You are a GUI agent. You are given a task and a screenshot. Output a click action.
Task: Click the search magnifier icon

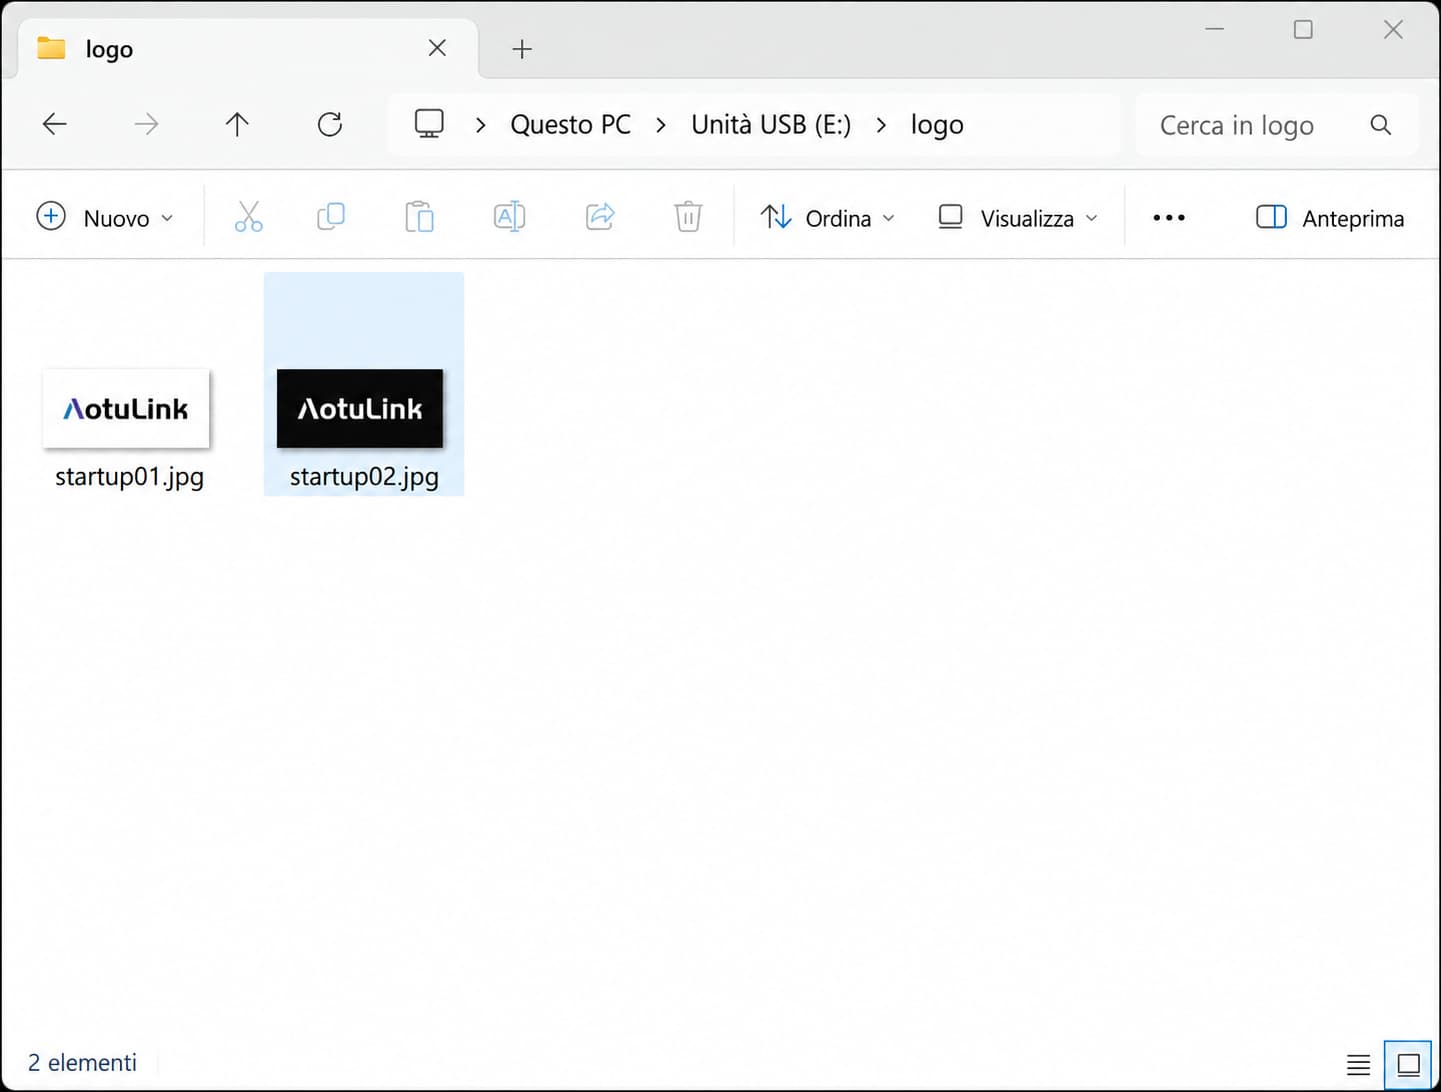tap(1381, 125)
